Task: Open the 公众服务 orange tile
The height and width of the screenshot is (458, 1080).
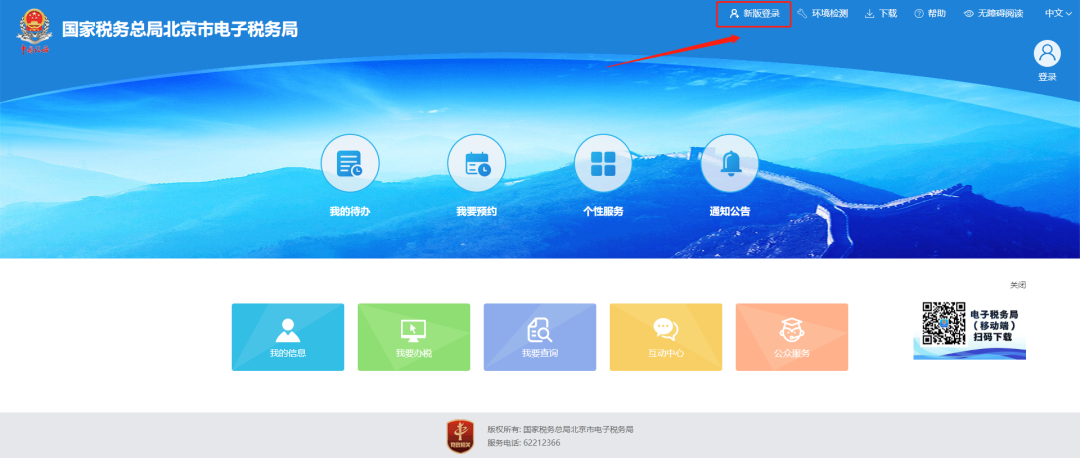Action: coord(792,337)
